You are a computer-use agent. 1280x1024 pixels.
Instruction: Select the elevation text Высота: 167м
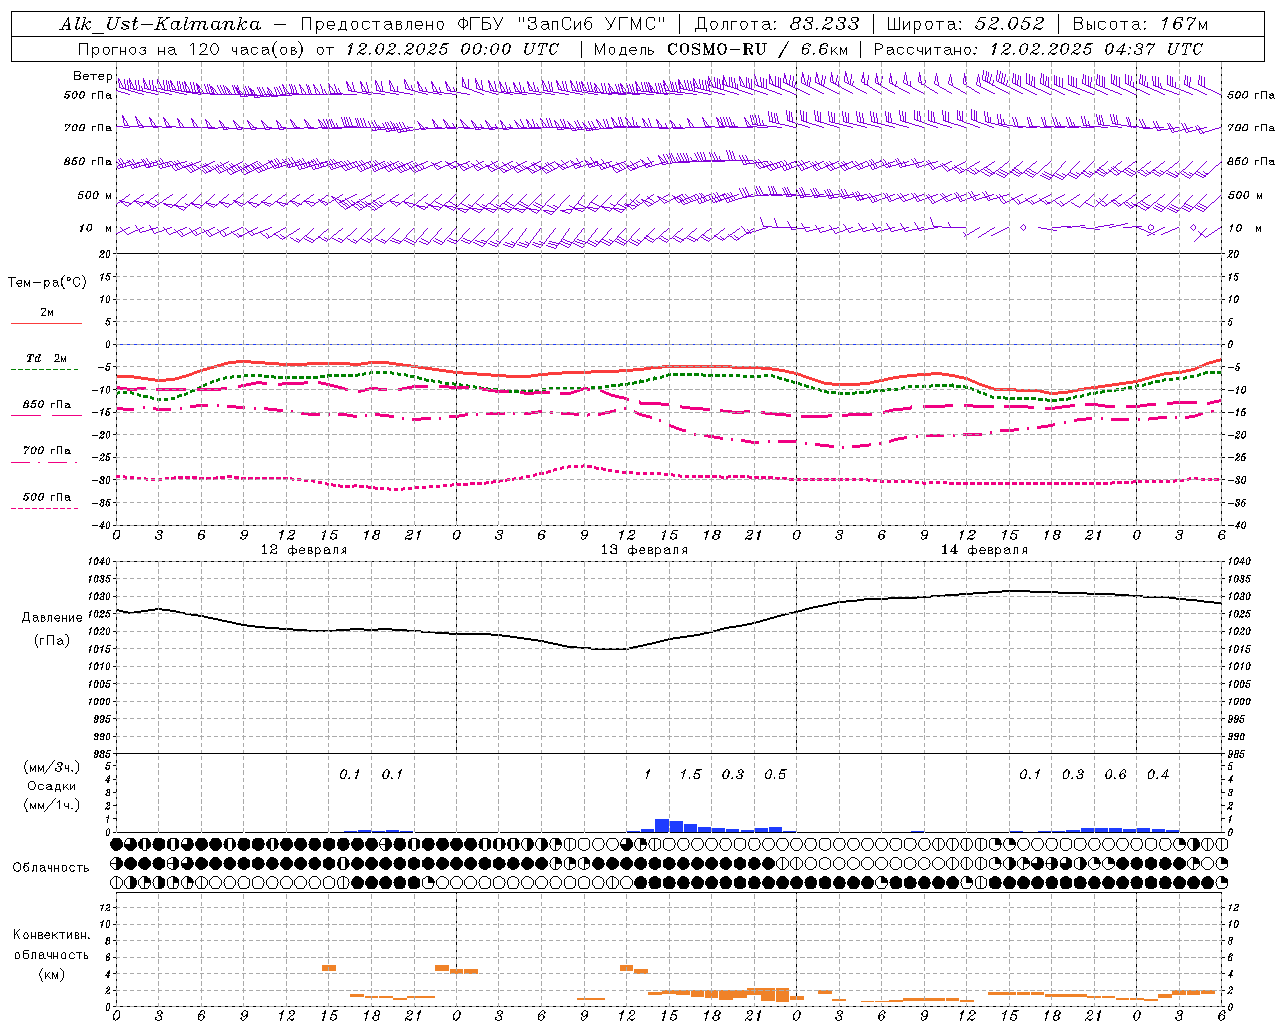point(1140,24)
